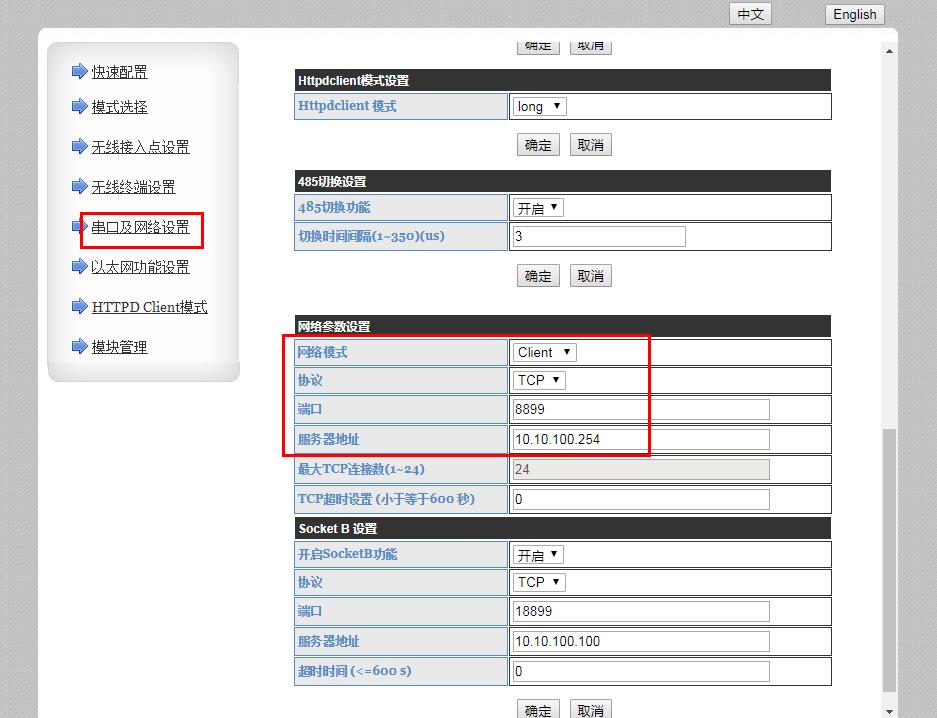Click the 服务器地址 field containing 10.10.100.254
Screen dimensions: 937x718
[640, 439]
